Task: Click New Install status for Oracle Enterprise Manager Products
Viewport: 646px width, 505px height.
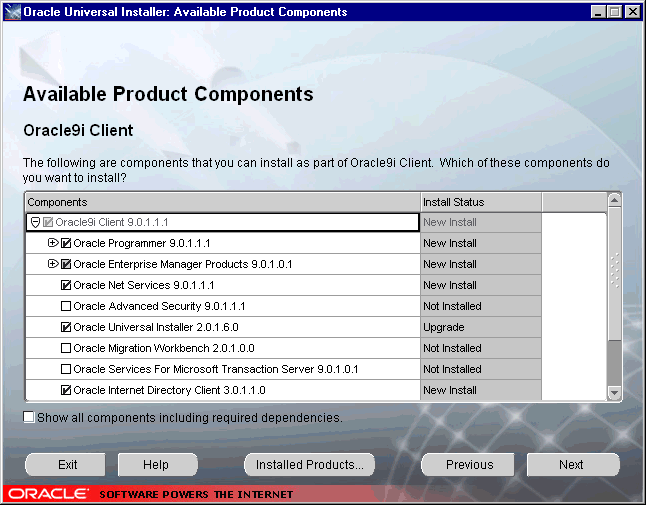Action: (x=481, y=264)
